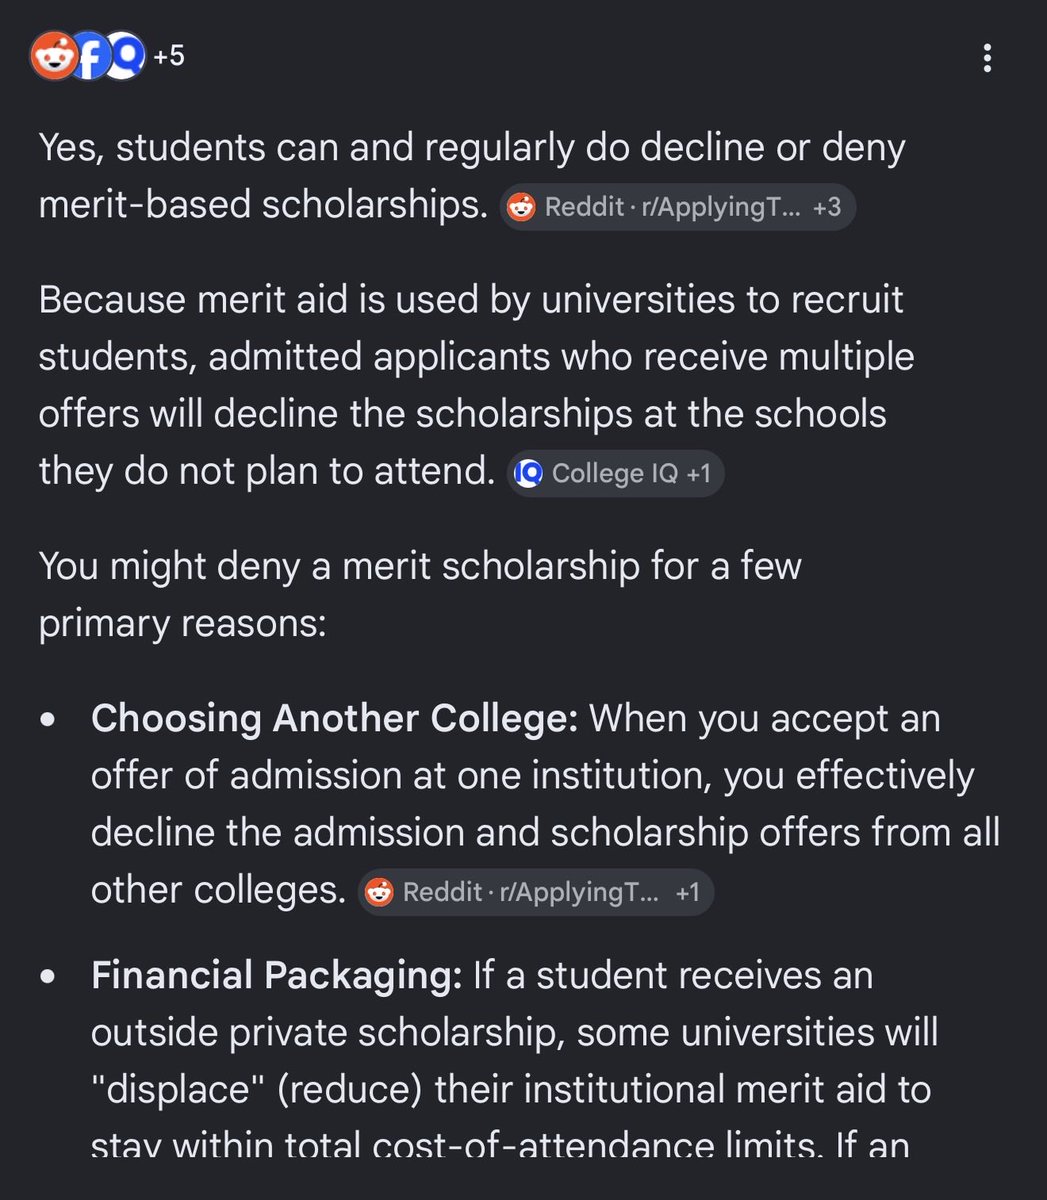
Task: Expand the "+5" additional sources list
Action: tap(169, 57)
